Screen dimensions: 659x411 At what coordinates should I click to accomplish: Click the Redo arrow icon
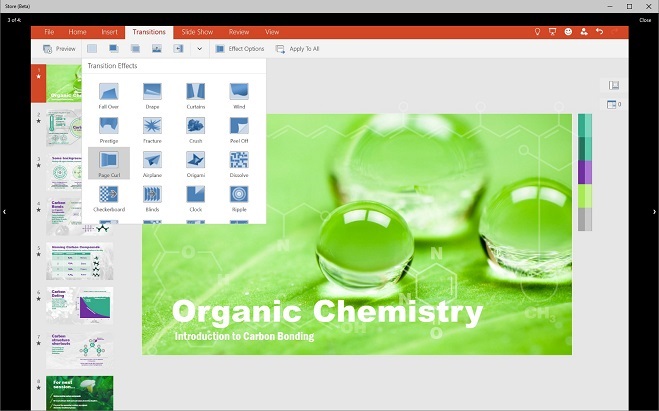(x=615, y=32)
